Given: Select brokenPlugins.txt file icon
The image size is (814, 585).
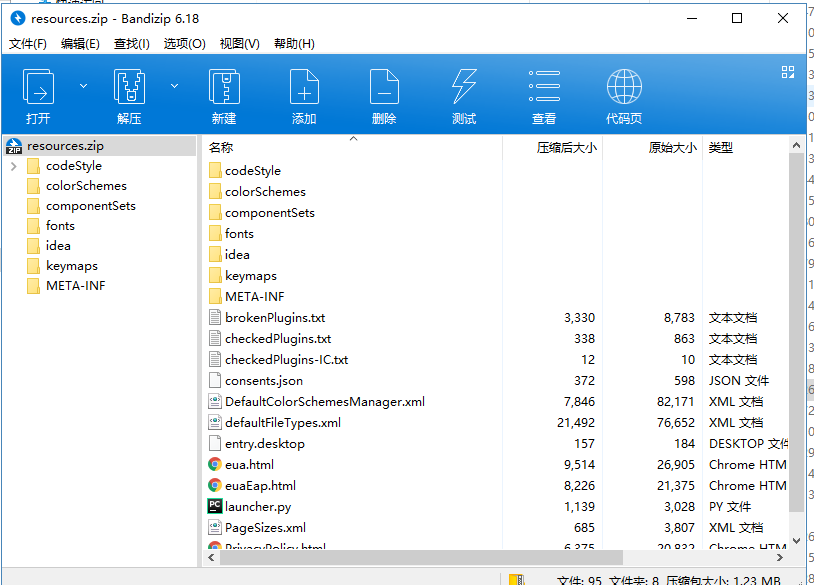Looking at the screenshot, I should [215, 318].
